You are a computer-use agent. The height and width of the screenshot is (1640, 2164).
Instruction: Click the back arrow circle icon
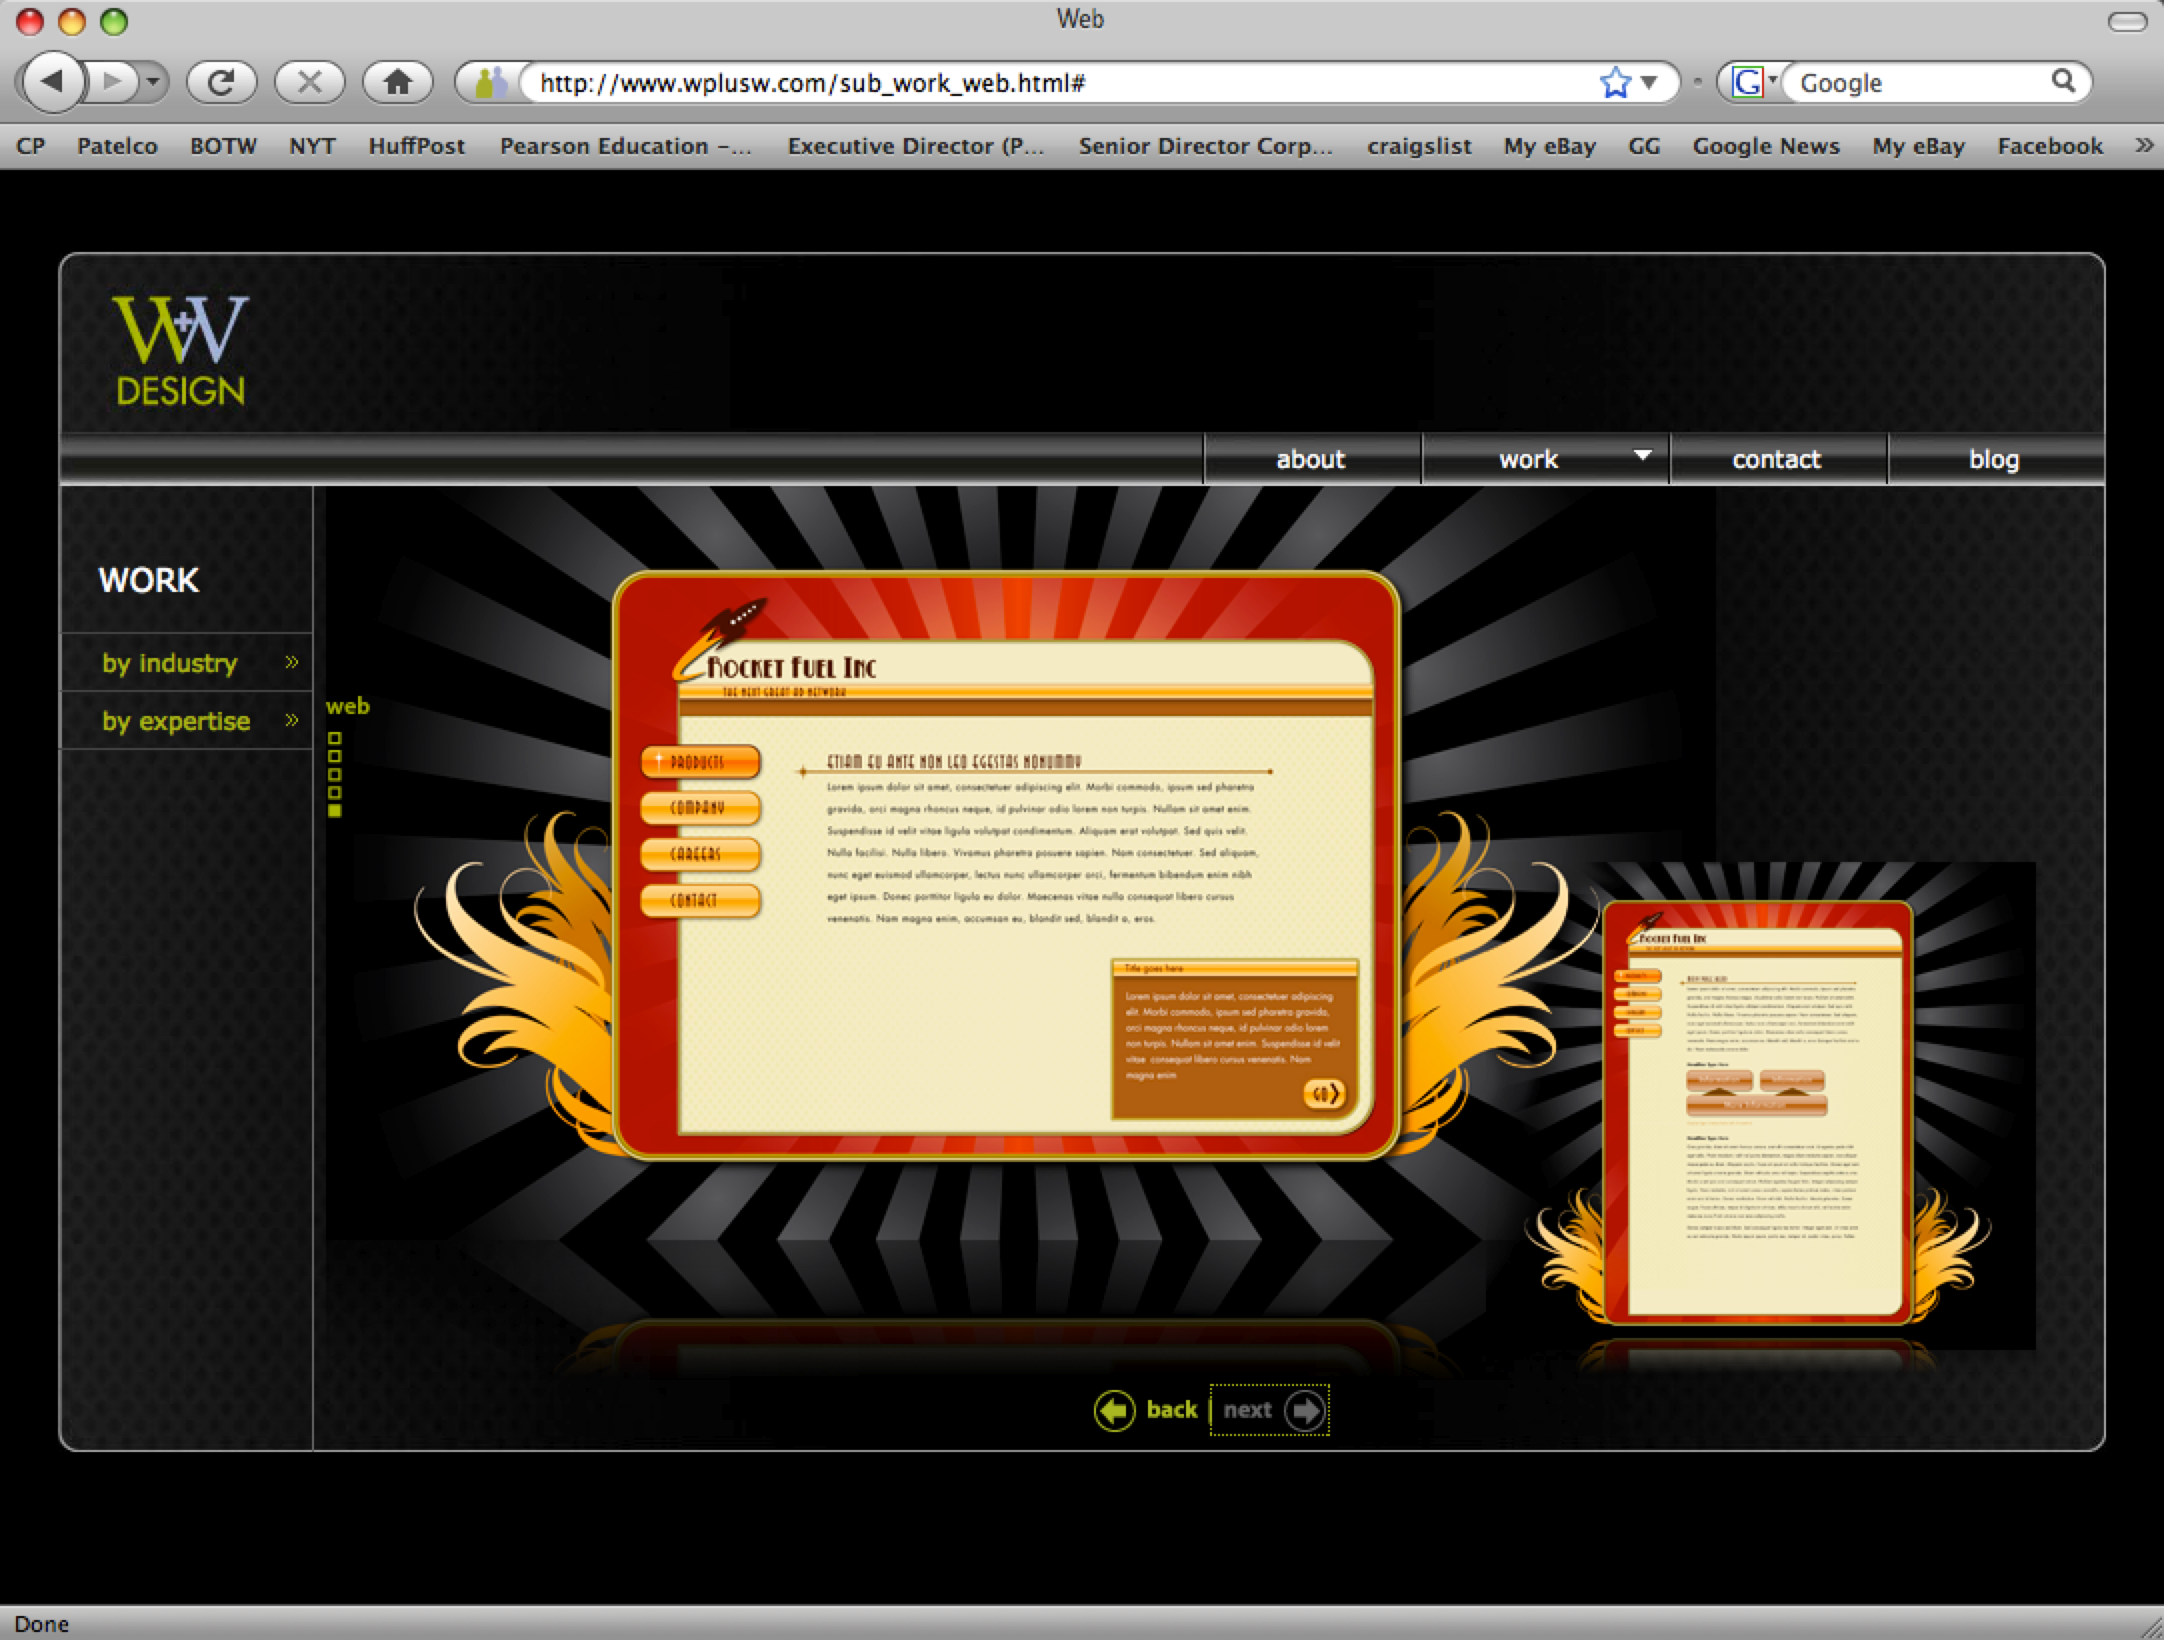[1115, 1411]
